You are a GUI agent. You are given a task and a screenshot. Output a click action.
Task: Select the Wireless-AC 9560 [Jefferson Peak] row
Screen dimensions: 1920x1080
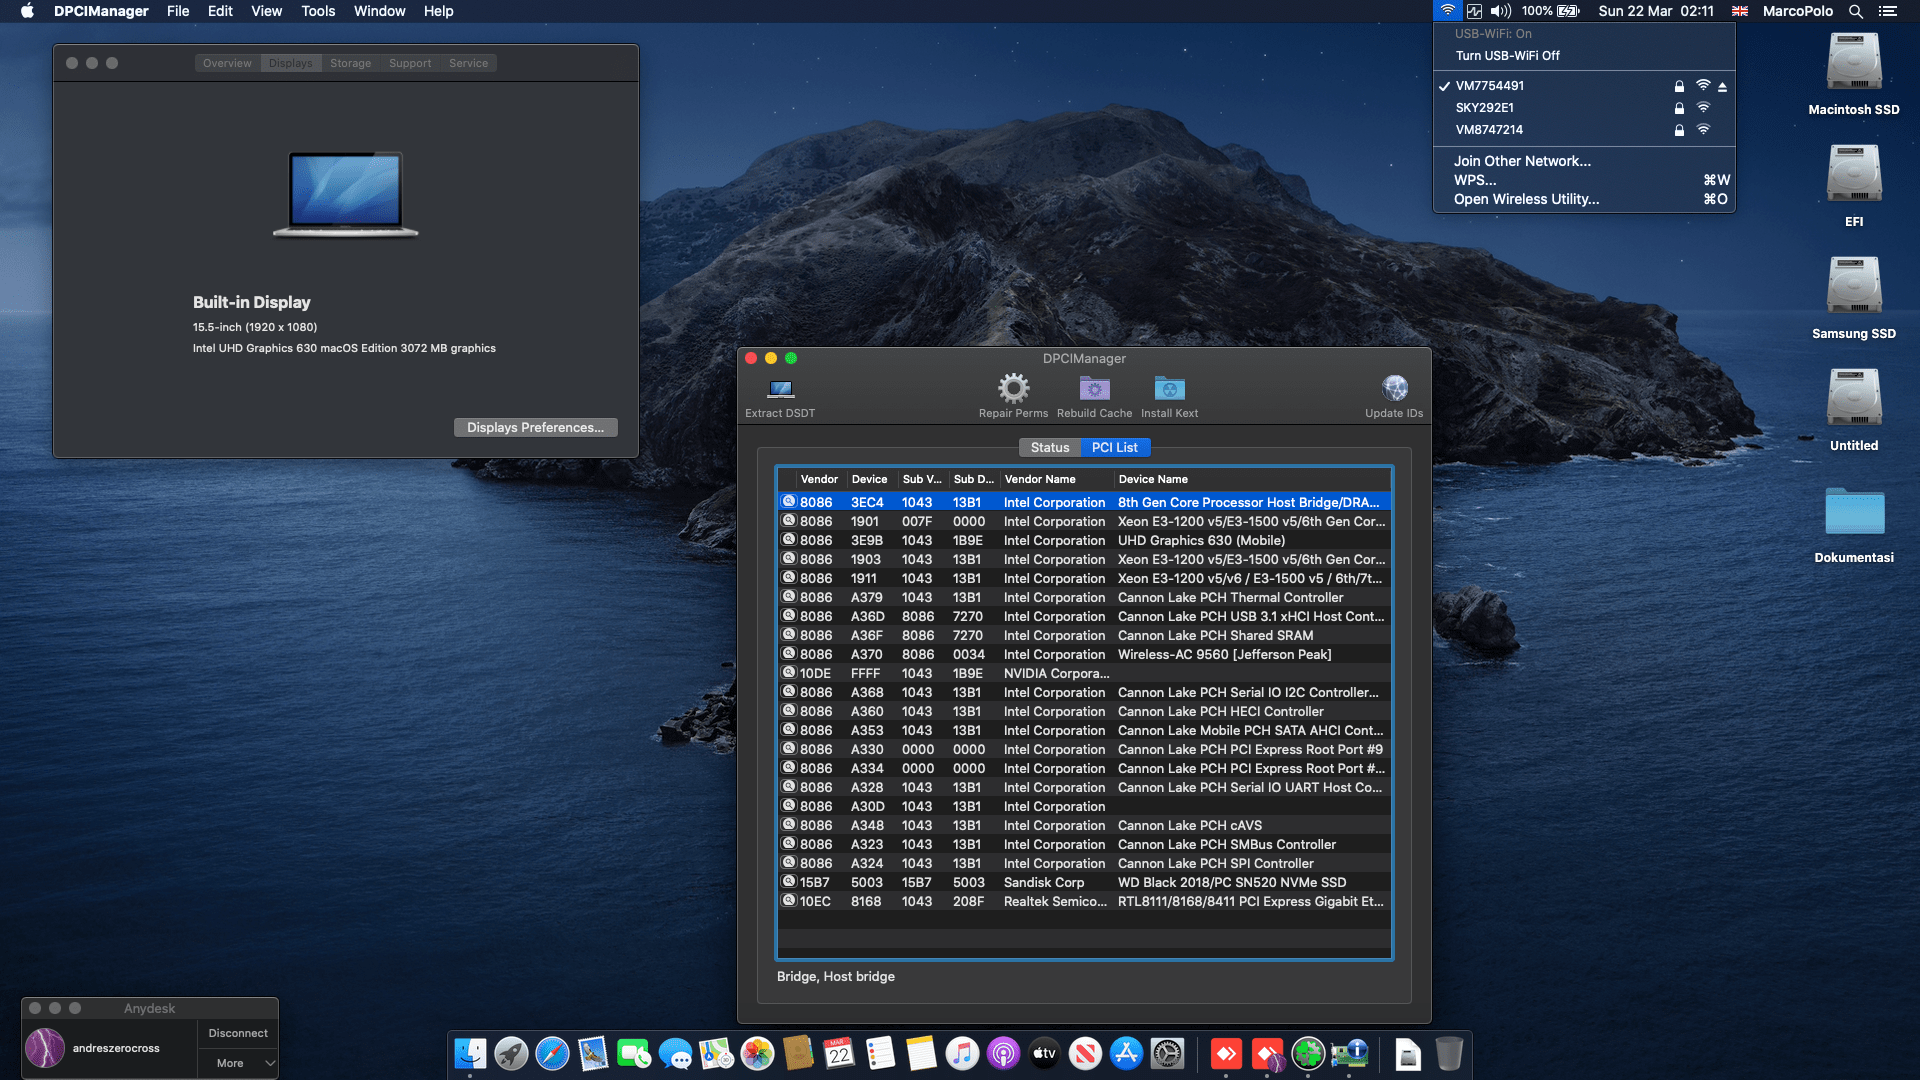[1084, 654]
